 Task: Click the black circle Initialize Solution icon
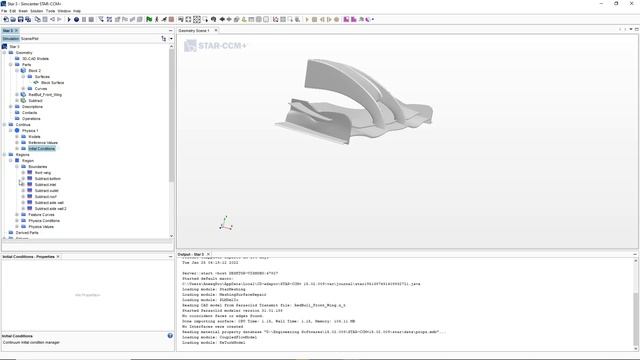click(x=76, y=19)
